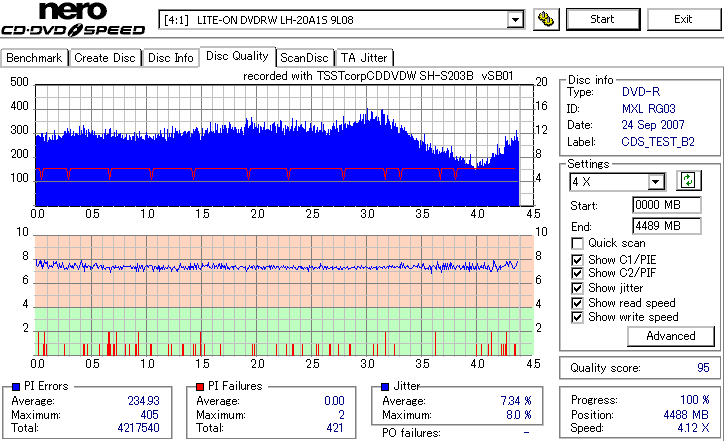Expand the drive selection dropdown arrow
Image resolution: width=724 pixels, height=441 pixels.
click(515, 20)
